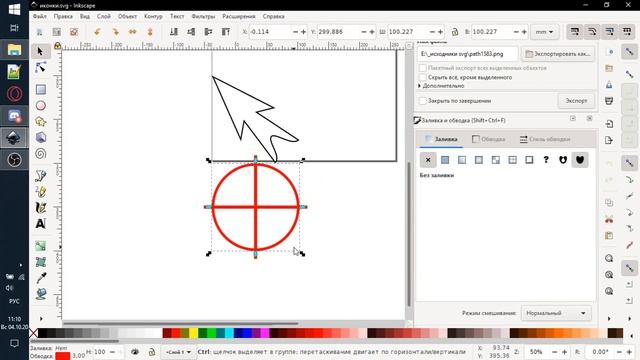Increase the X coordinate value
This screenshot has height=360, width=640.
303,32
